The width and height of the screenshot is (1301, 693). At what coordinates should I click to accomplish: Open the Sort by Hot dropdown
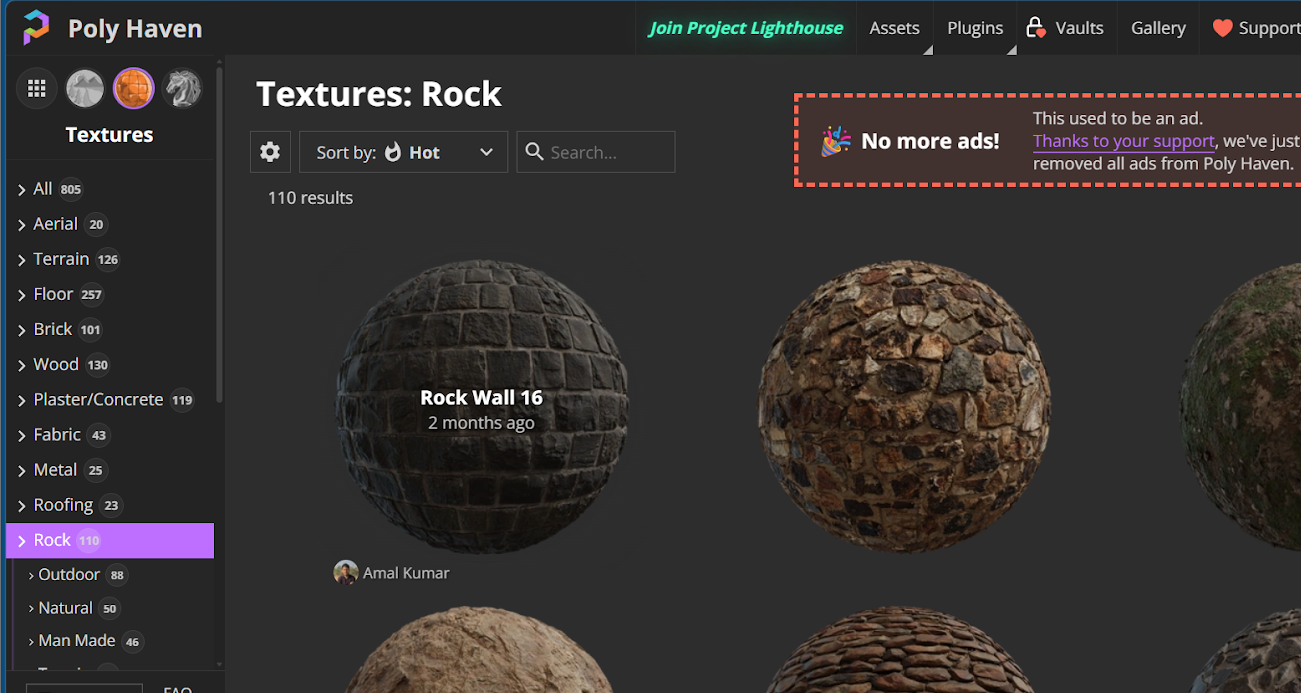coord(403,152)
